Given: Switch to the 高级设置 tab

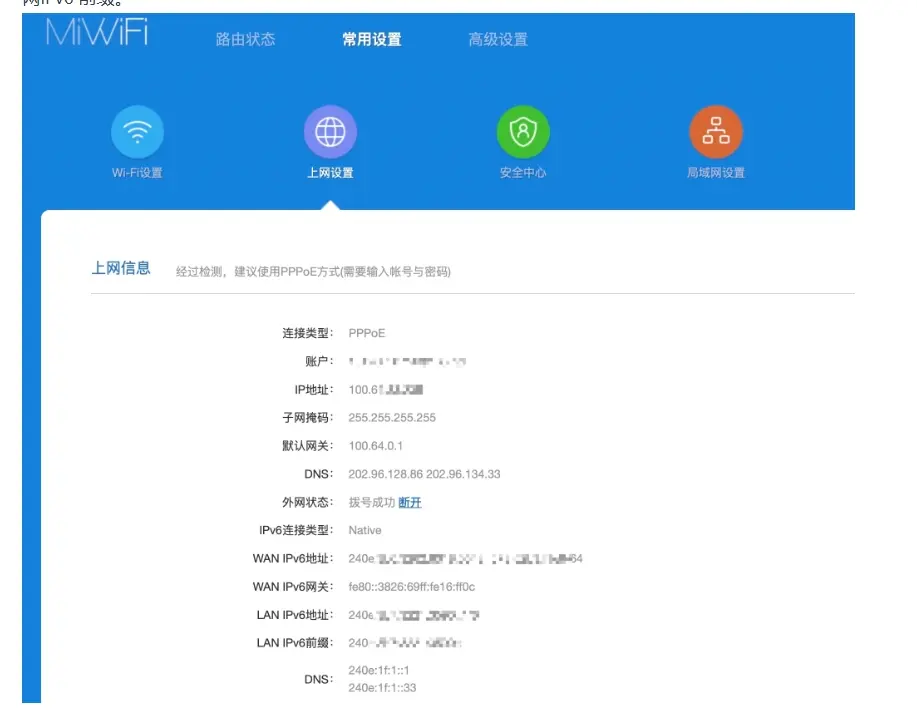Looking at the screenshot, I should pos(498,39).
